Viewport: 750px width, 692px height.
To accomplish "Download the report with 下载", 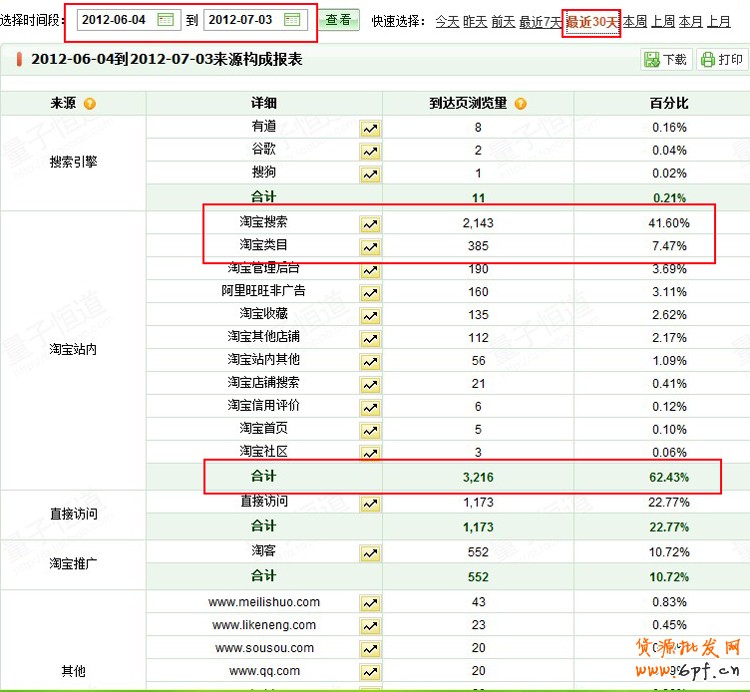I will pyautogui.click(x=666, y=60).
